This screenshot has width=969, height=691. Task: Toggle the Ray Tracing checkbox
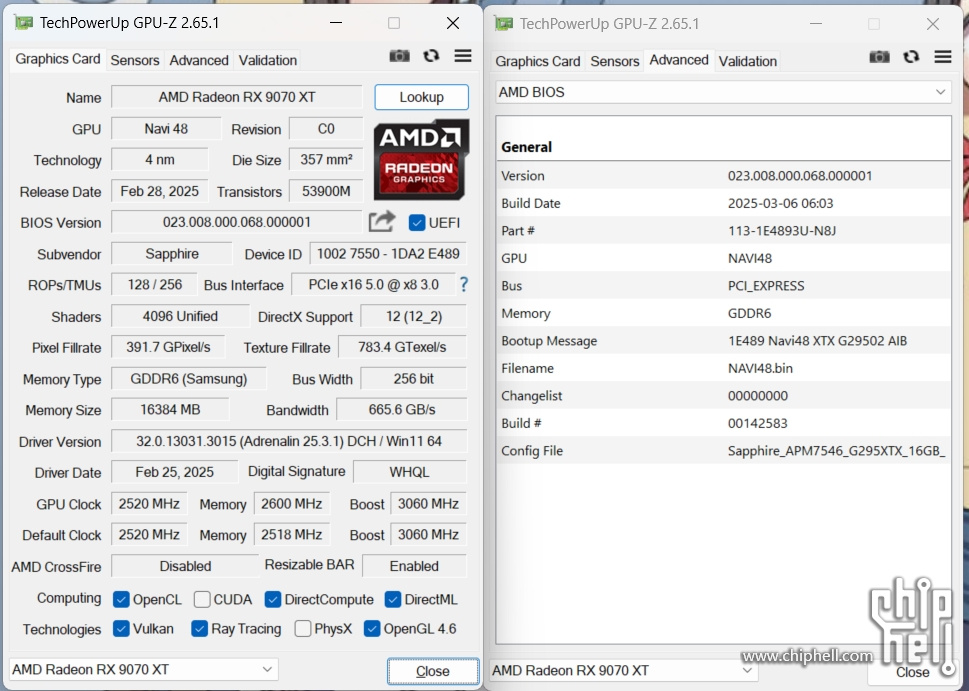199,629
